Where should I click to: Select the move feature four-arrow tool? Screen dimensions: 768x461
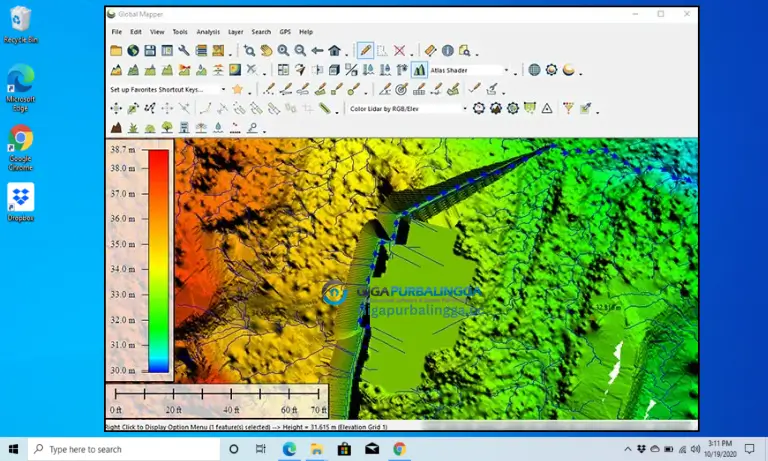pyautogui.click(x=116, y=108)
